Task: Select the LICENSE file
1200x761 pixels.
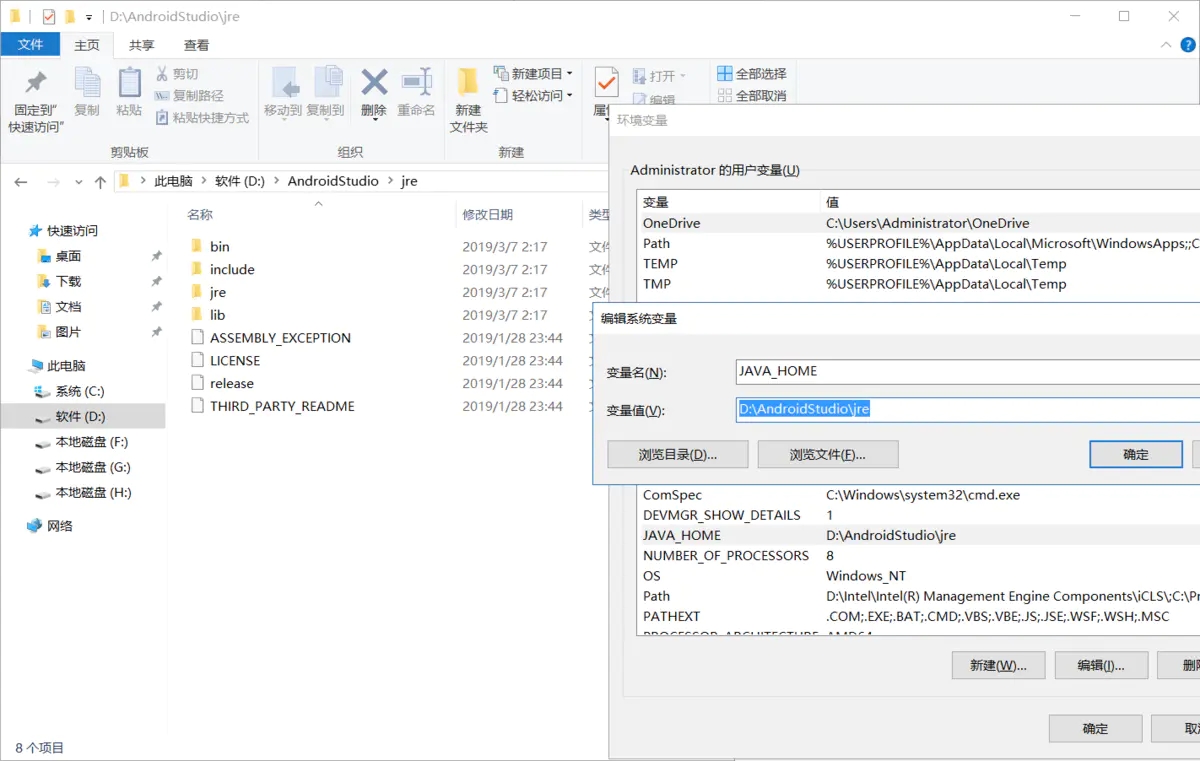Action: 235,361
